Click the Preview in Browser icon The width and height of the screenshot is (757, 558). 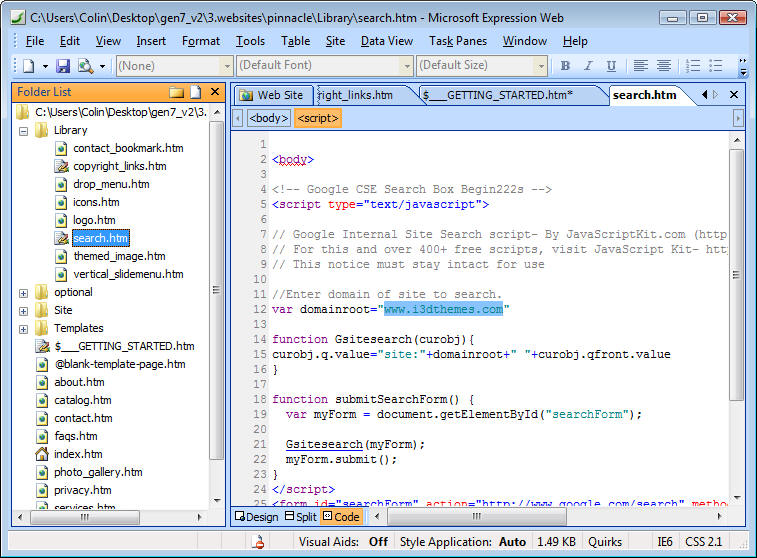click(x=85, y=66)
